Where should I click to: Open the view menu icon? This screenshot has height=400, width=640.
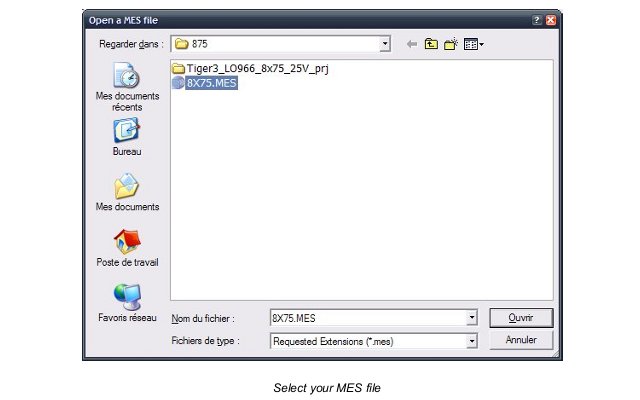tap(473, 44)
